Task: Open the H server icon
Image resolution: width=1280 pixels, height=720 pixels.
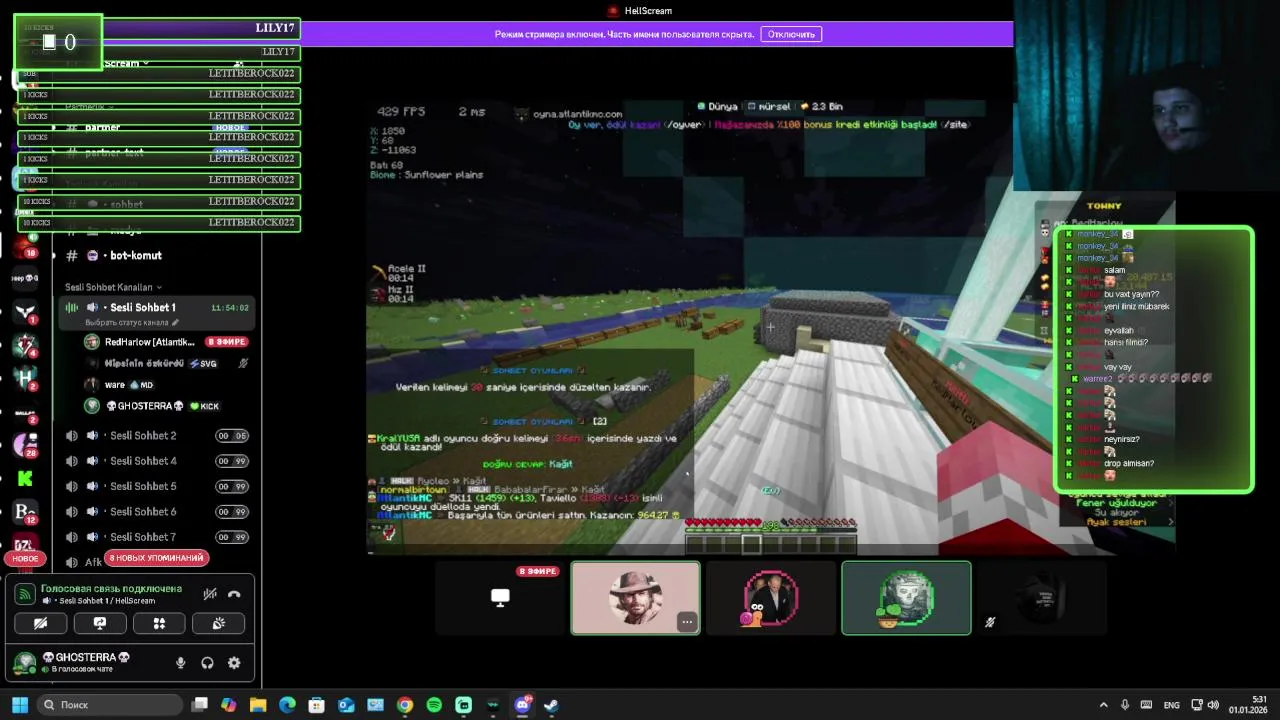Action: 25,378
